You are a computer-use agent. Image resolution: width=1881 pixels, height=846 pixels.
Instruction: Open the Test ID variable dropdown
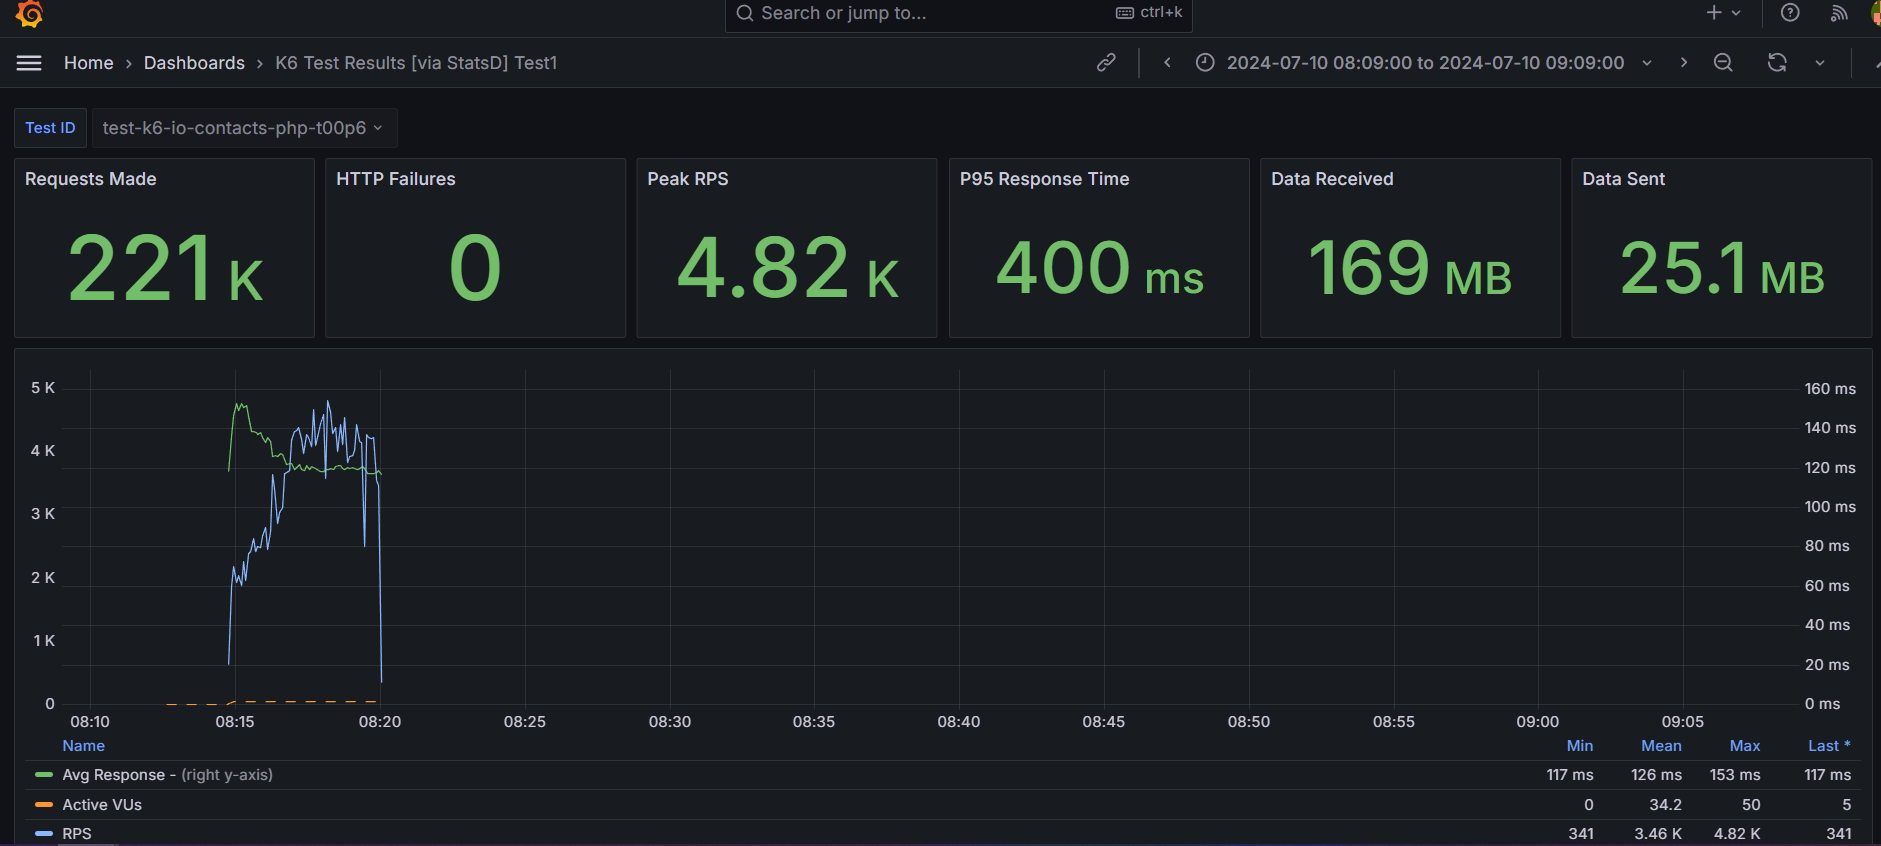pos(243,128)
